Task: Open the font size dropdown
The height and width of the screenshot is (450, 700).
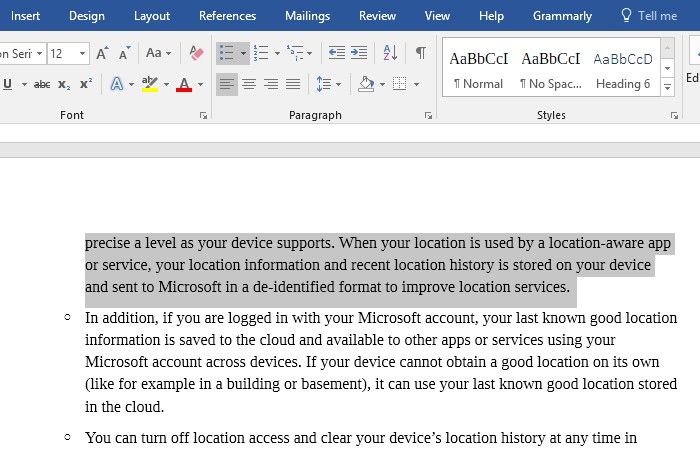Action: (x=82, y=53)
